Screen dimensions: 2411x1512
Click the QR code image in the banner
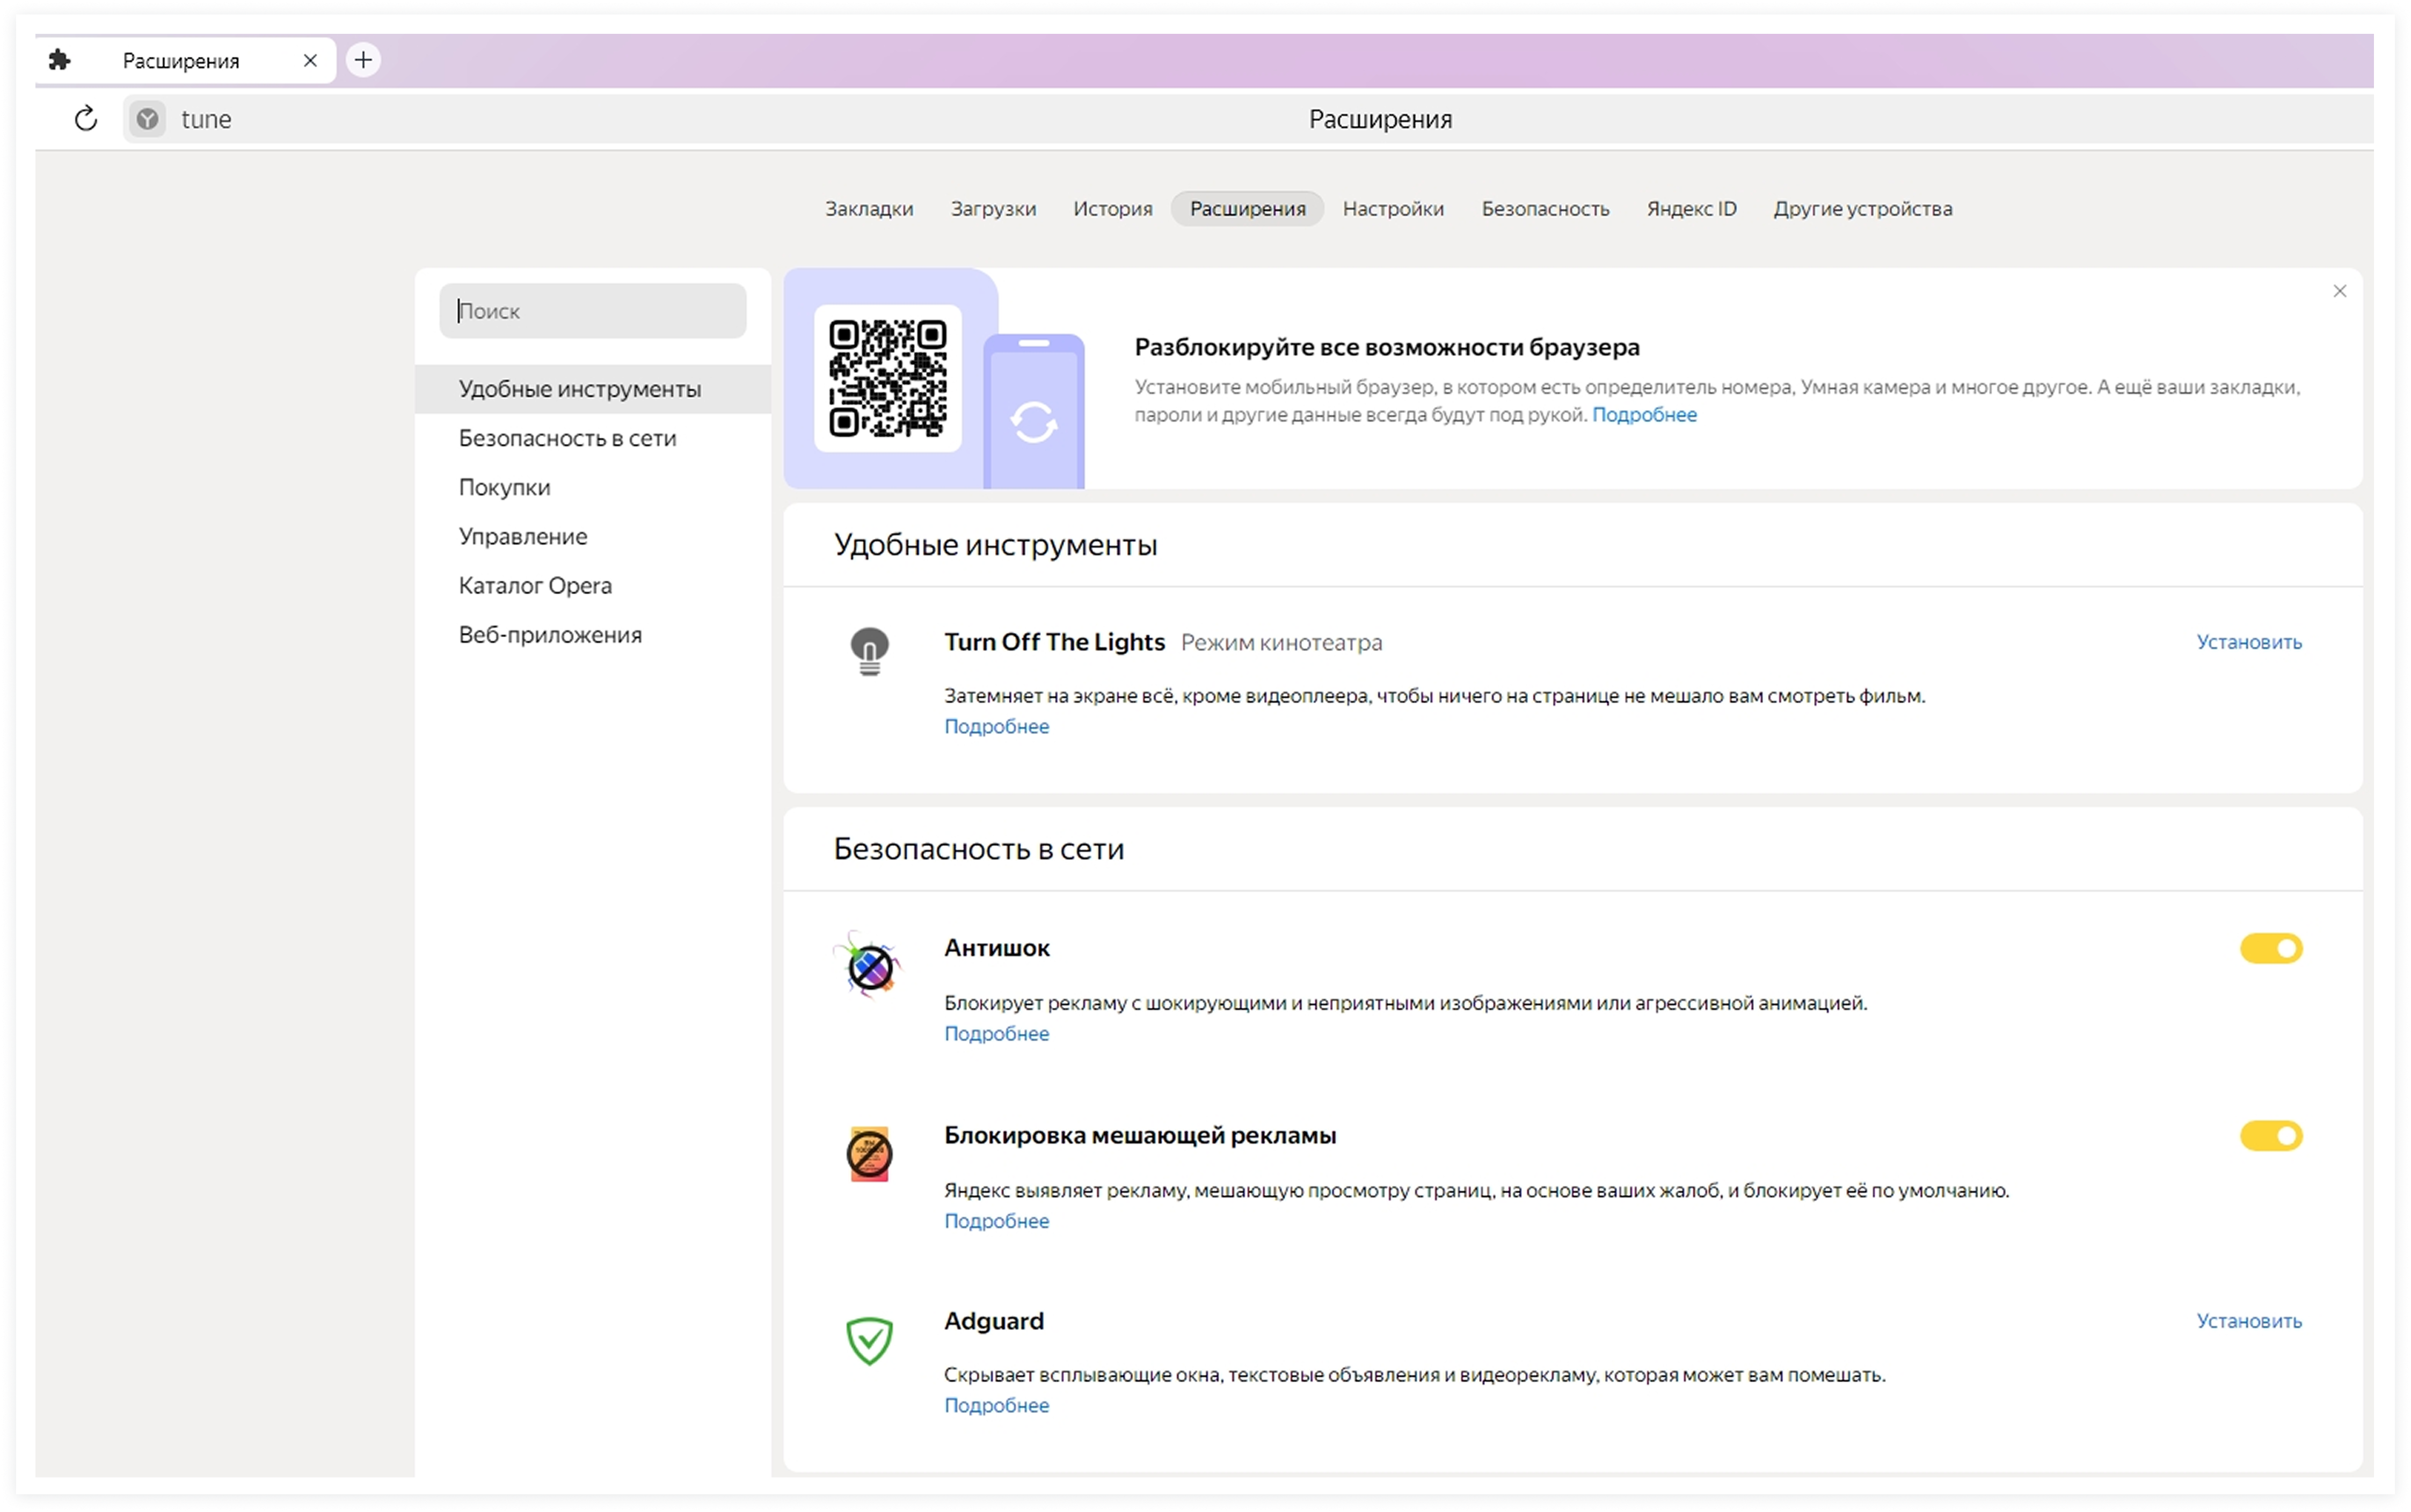[887, 378]
